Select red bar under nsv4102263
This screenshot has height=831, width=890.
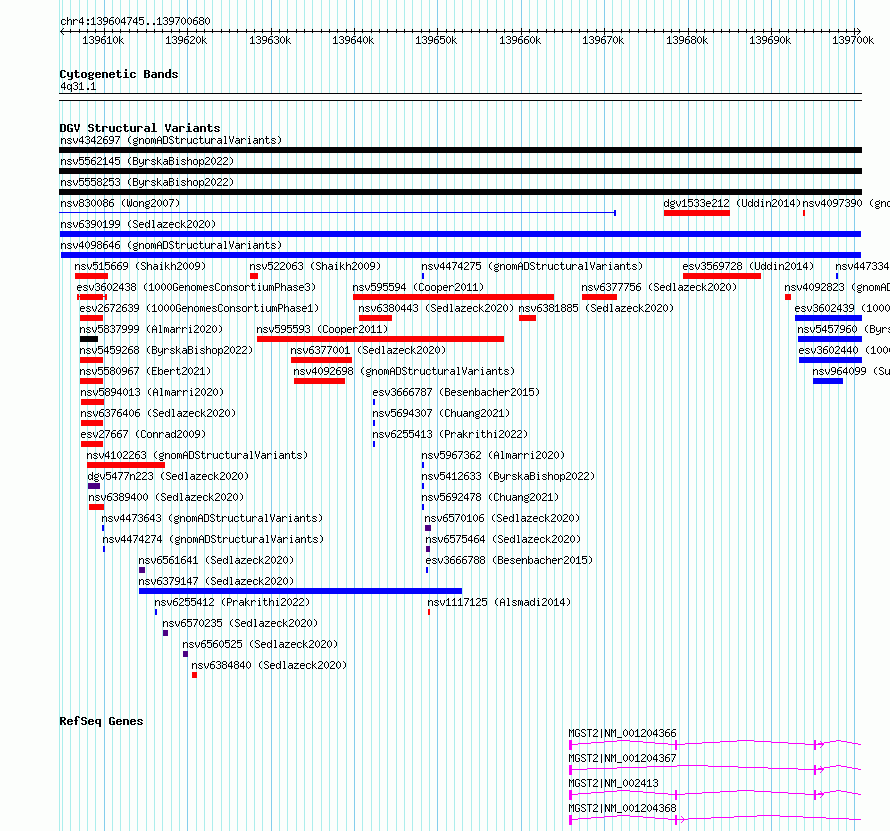[125, 465]
